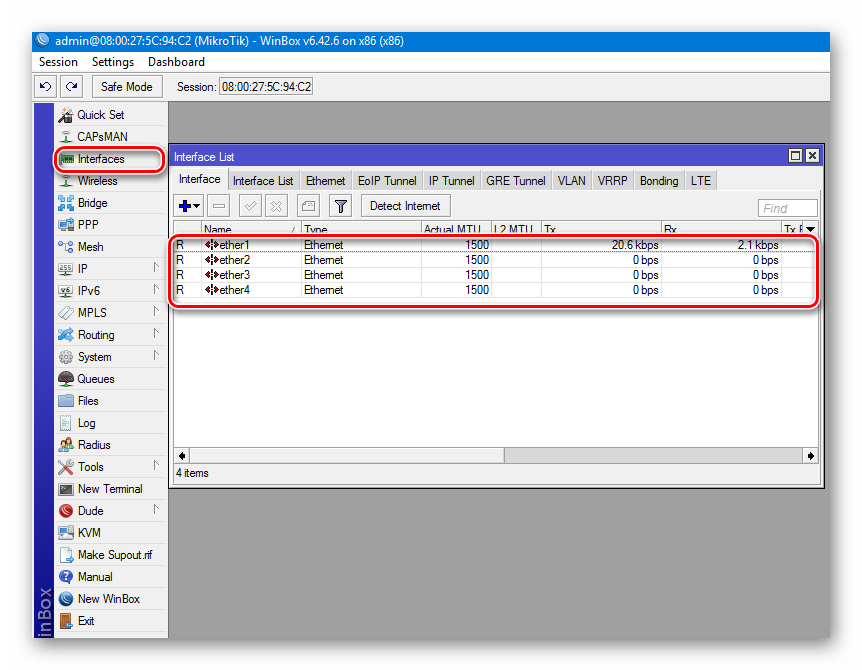Open the Interfaces sidebar item
862x670 pixels.
click(x=111, y=159)
